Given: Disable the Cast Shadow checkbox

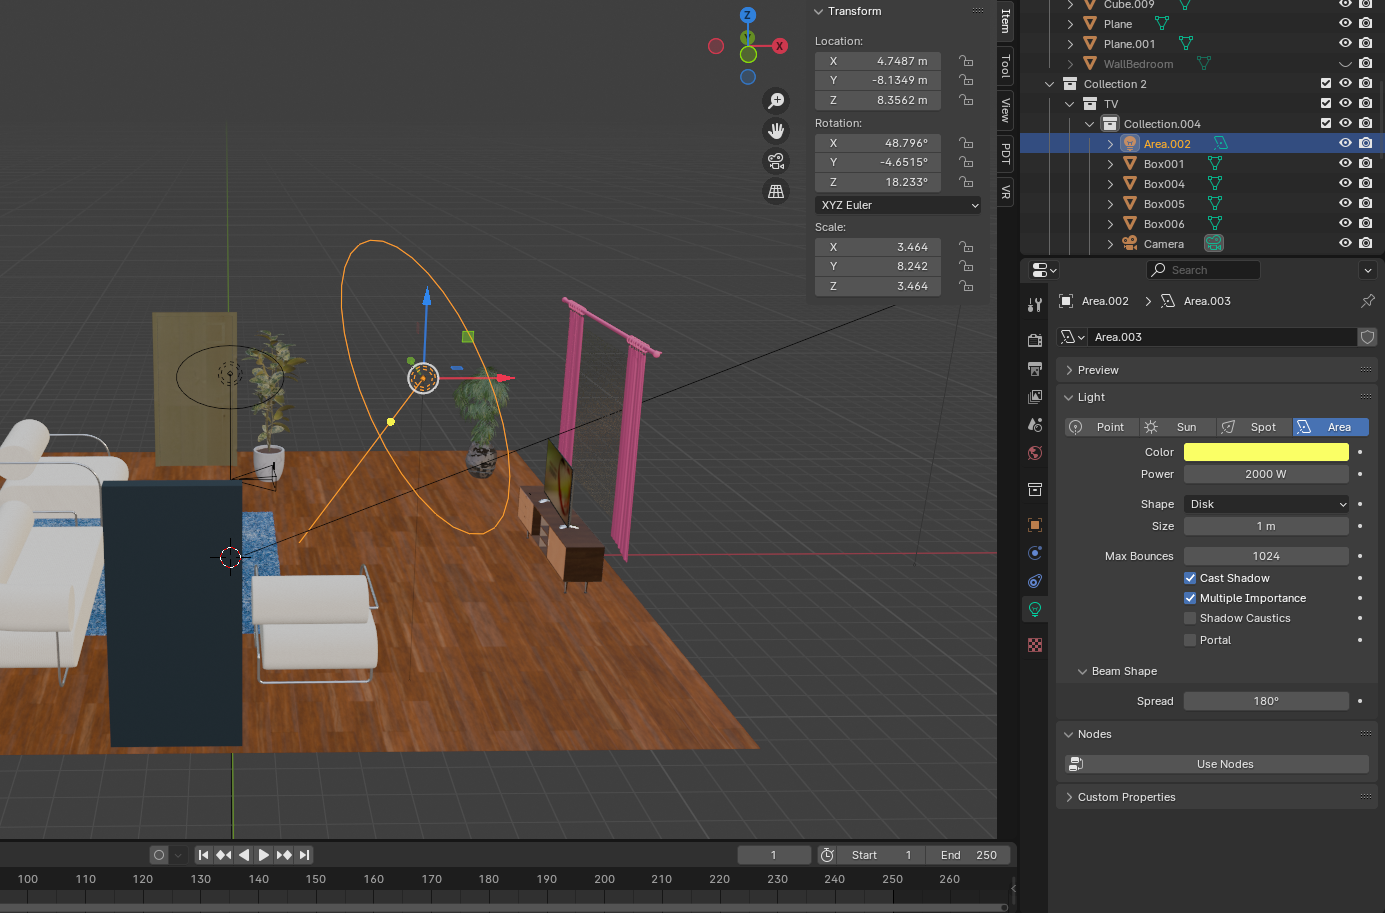Looking at the screenshot, I should coord(1190,578).
